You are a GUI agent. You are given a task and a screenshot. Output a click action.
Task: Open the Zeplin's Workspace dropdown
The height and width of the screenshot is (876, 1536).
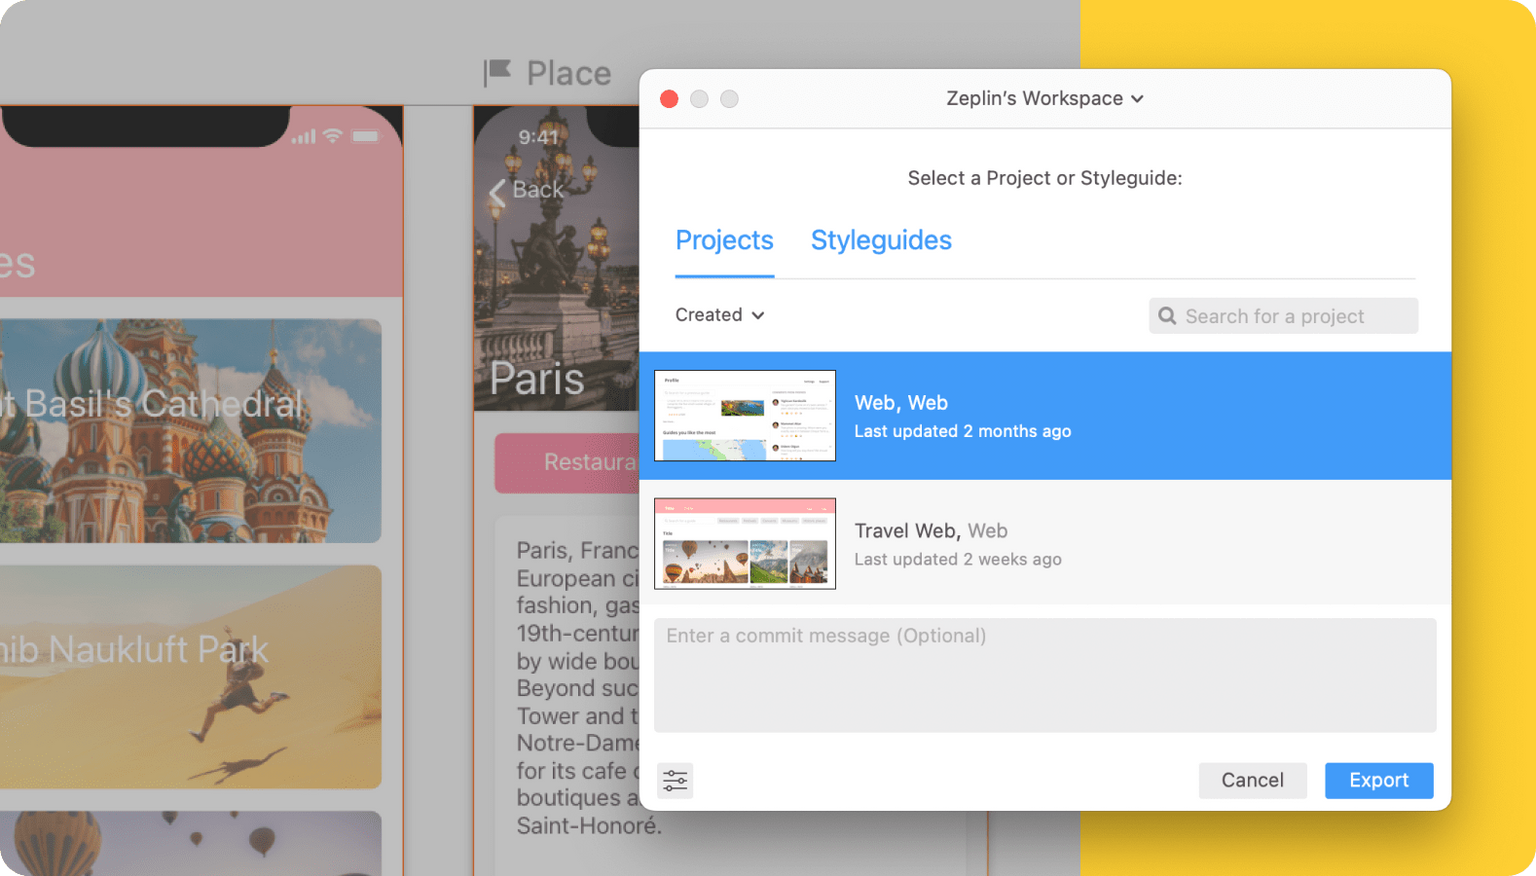tap(1044, 98)
